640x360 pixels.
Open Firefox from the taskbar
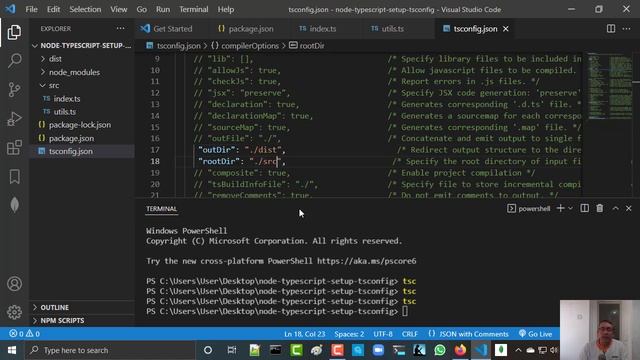(x=460, y=350)
